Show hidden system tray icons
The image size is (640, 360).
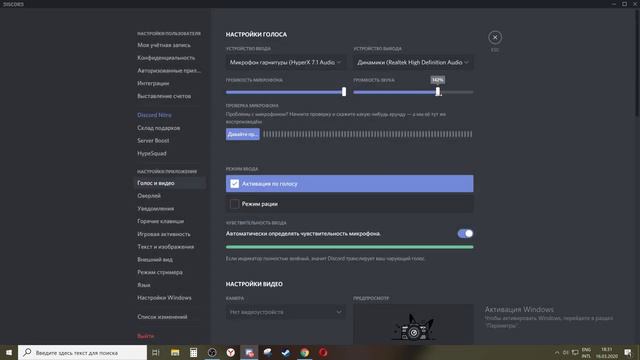(557, 352)
